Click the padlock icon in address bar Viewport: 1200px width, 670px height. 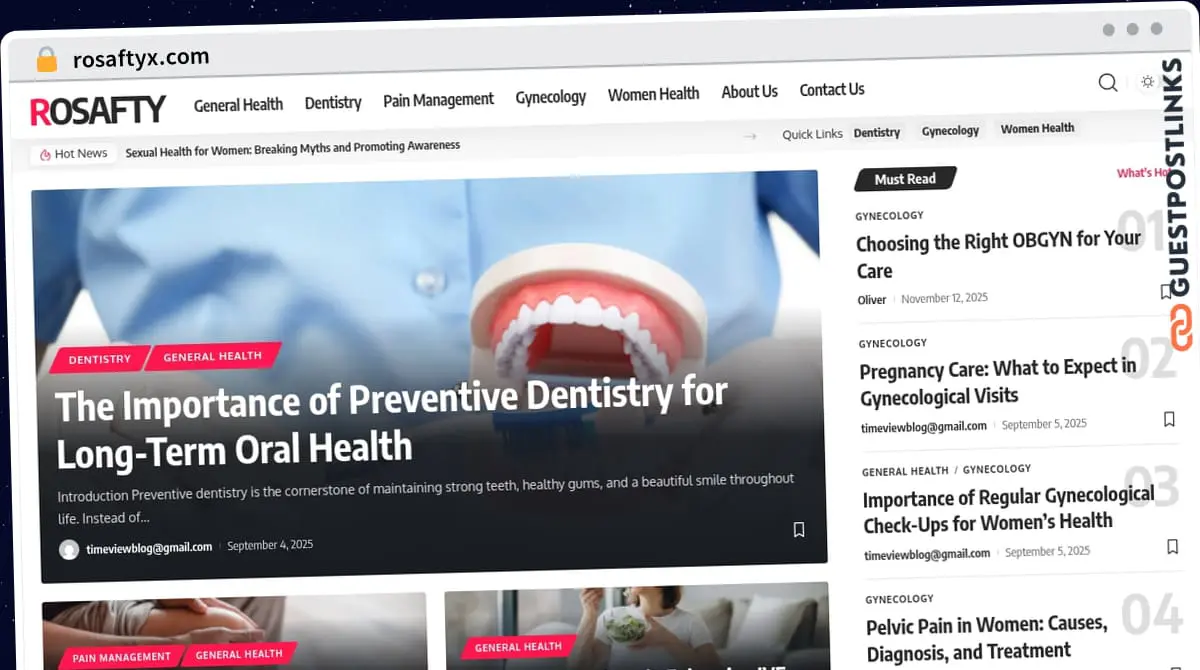(x=46, y=60)
